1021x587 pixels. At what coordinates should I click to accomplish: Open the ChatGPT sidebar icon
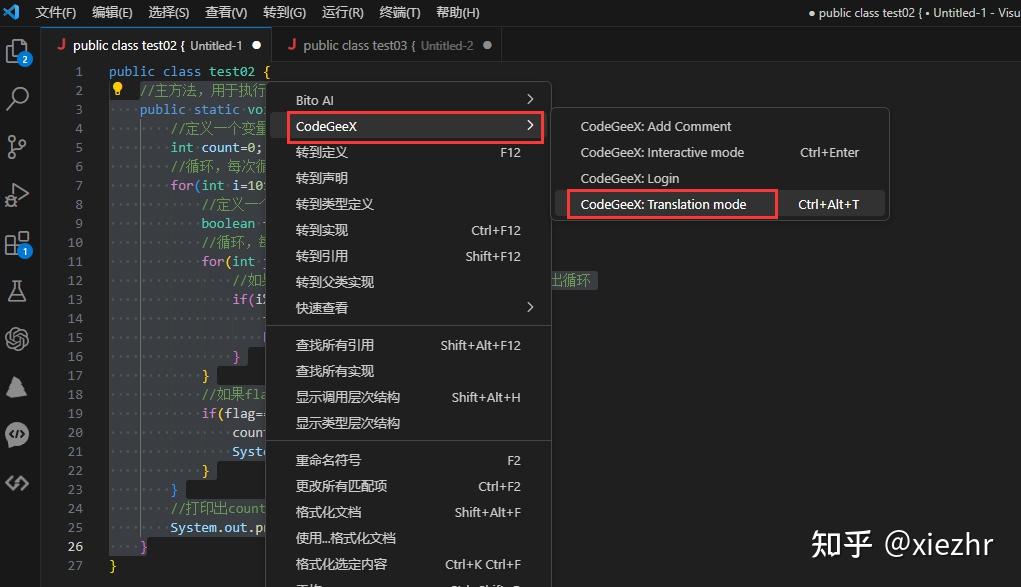[x=17, y=339]
